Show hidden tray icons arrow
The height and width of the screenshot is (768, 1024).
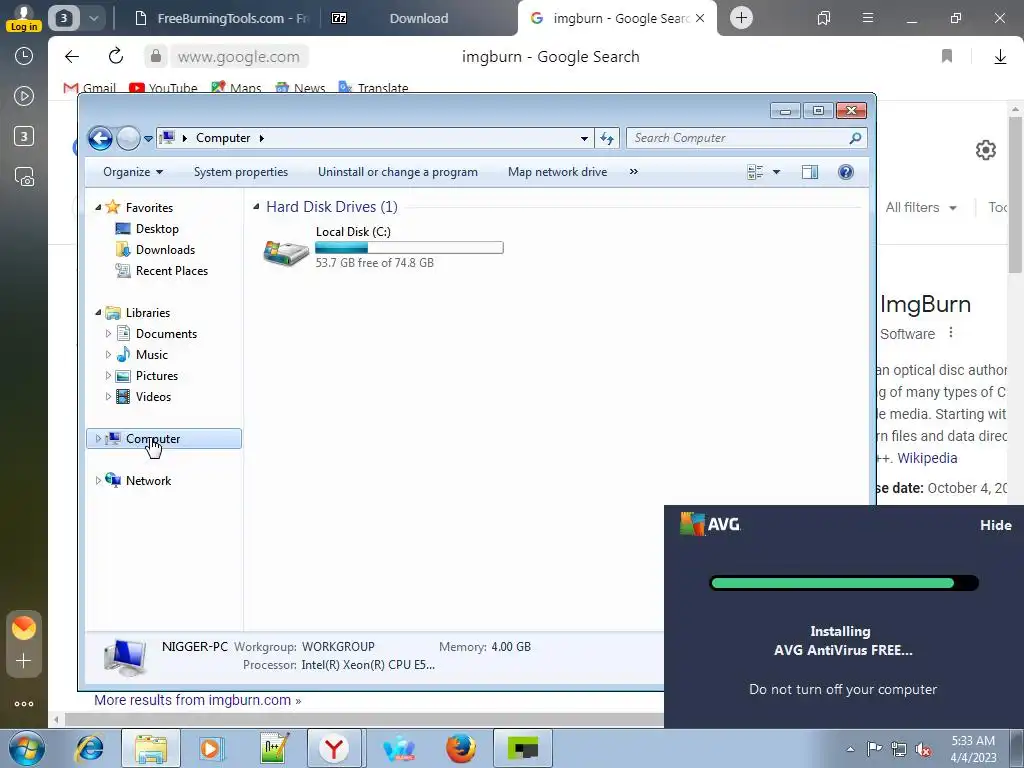850,749
